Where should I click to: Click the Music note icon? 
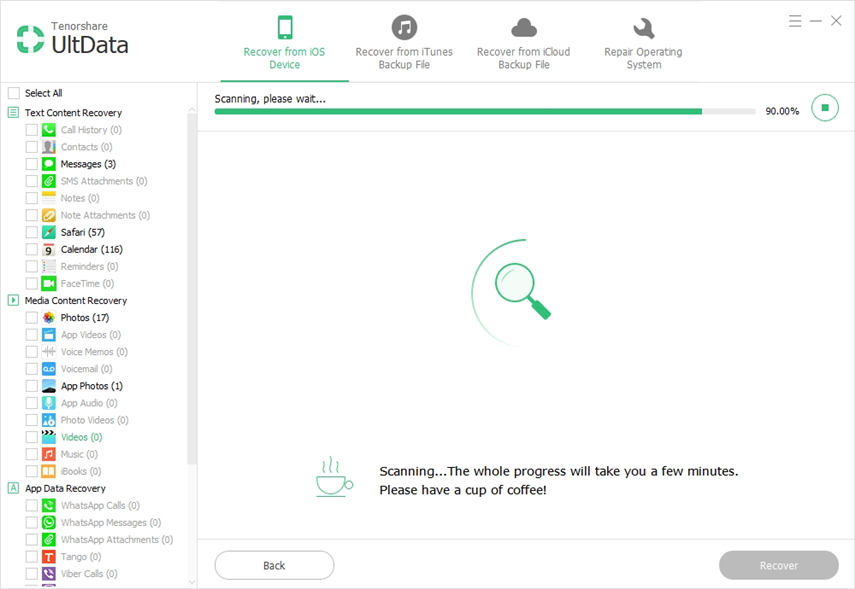[49, 454]
